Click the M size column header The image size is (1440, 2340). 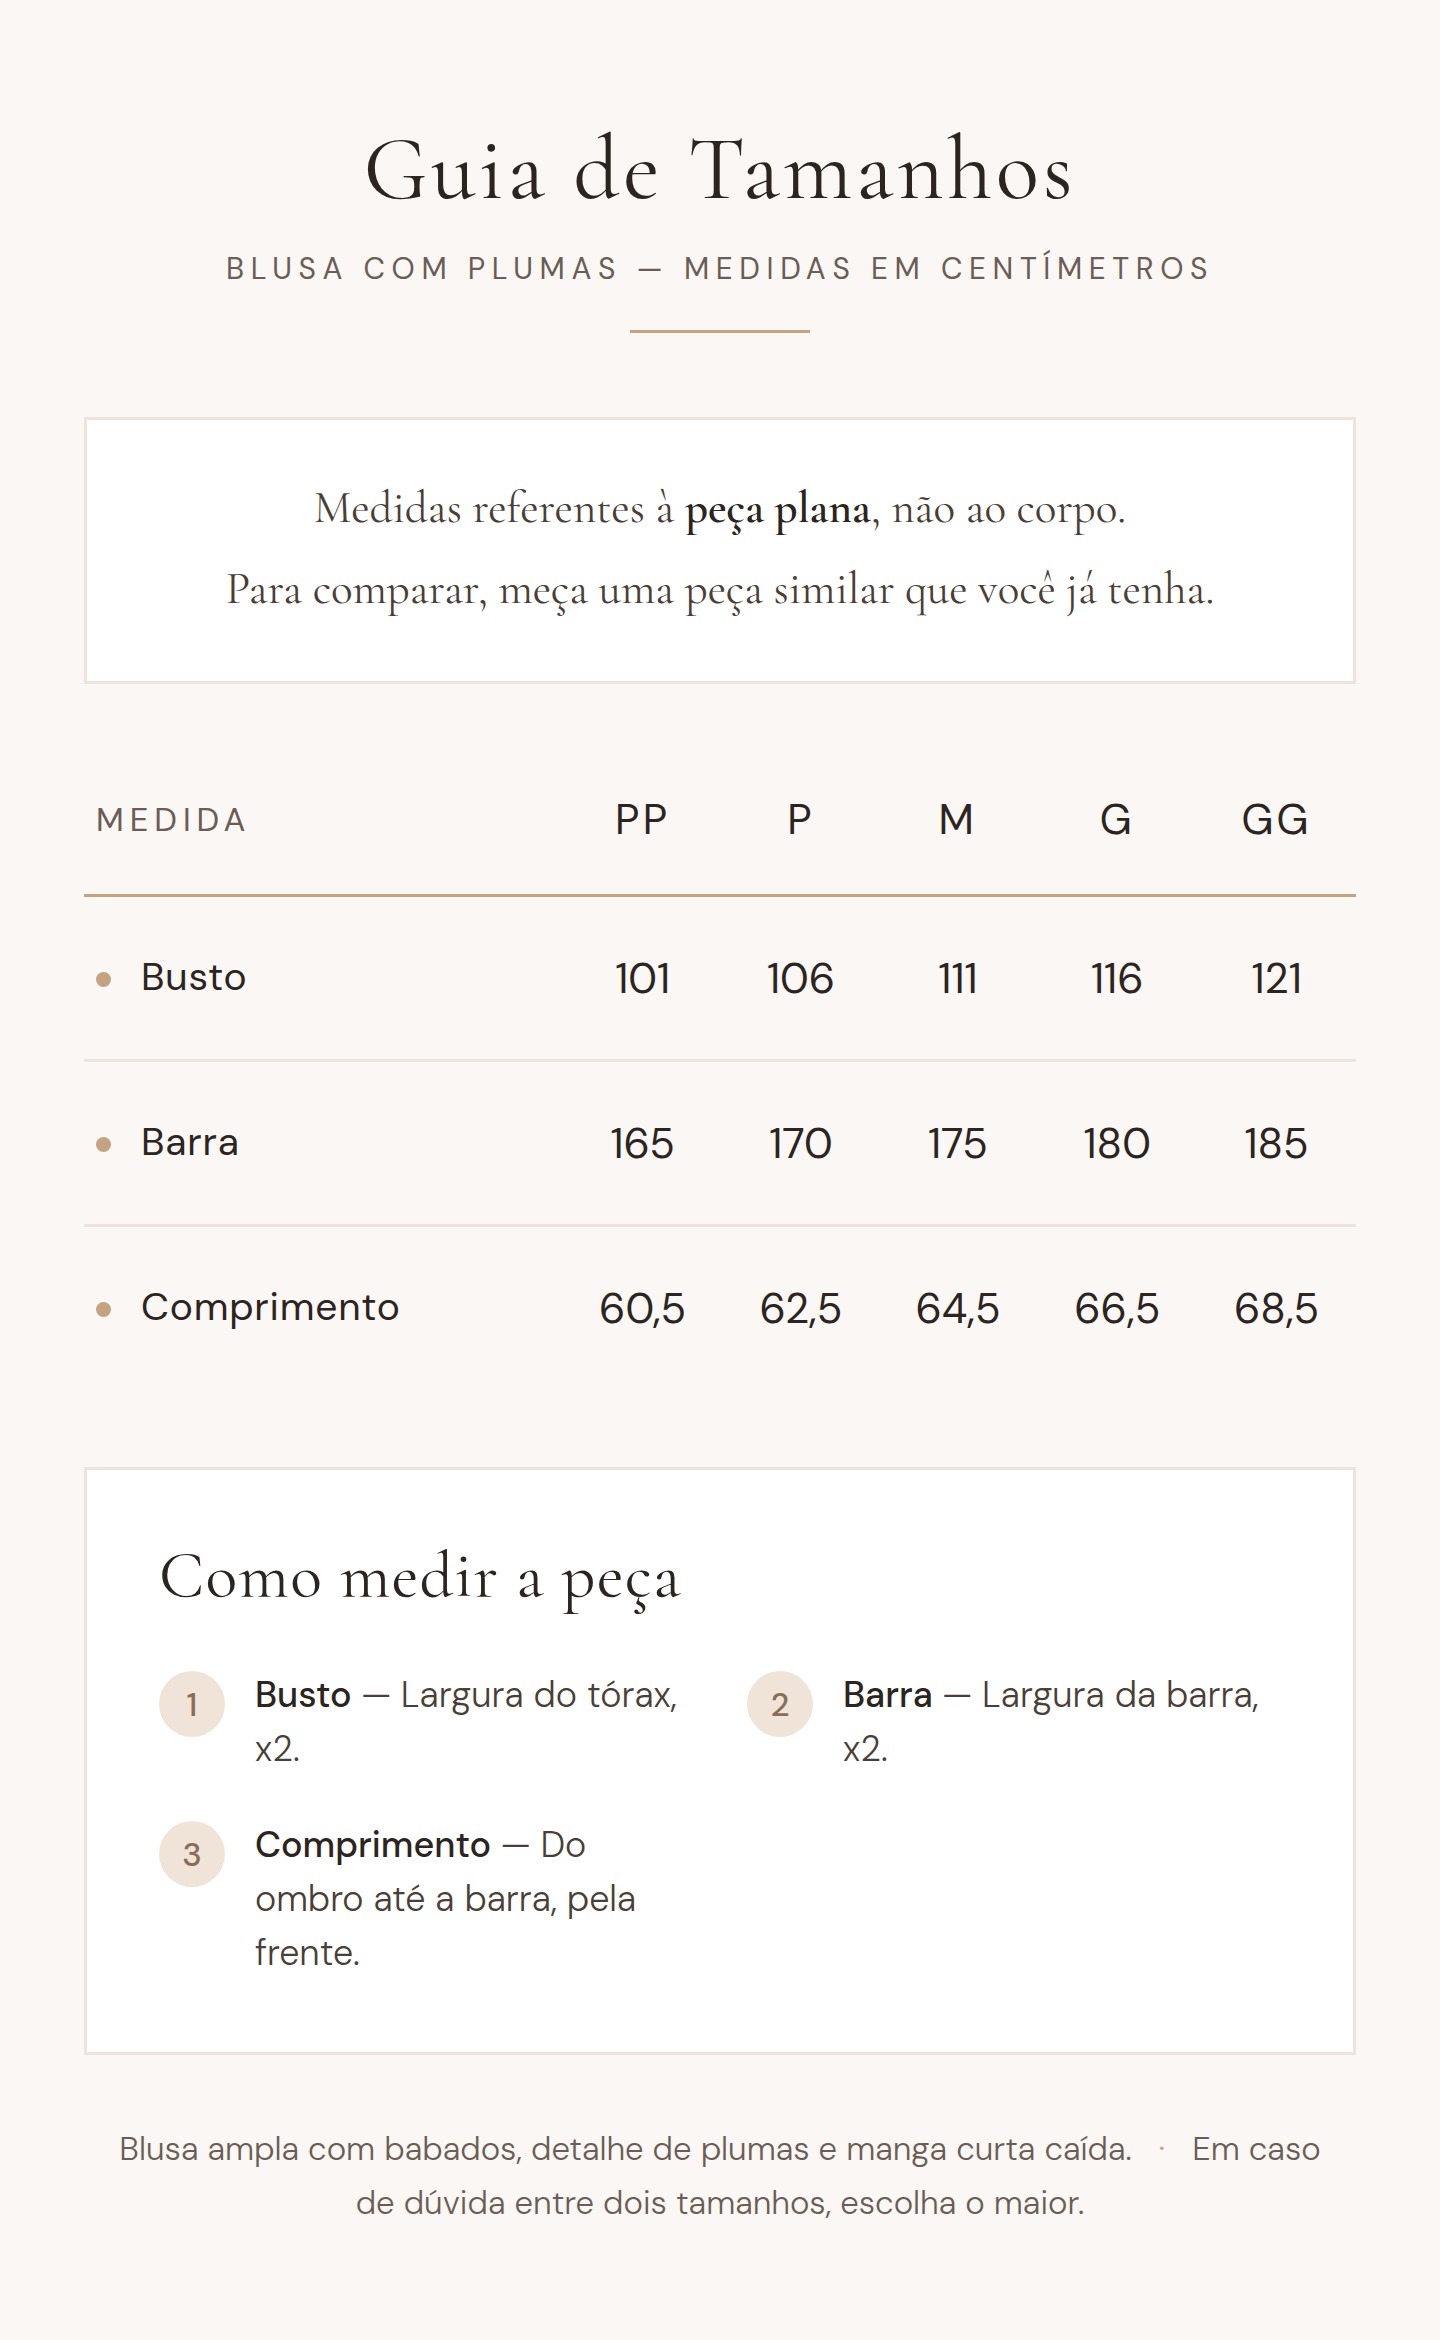[x=956, y=820]
